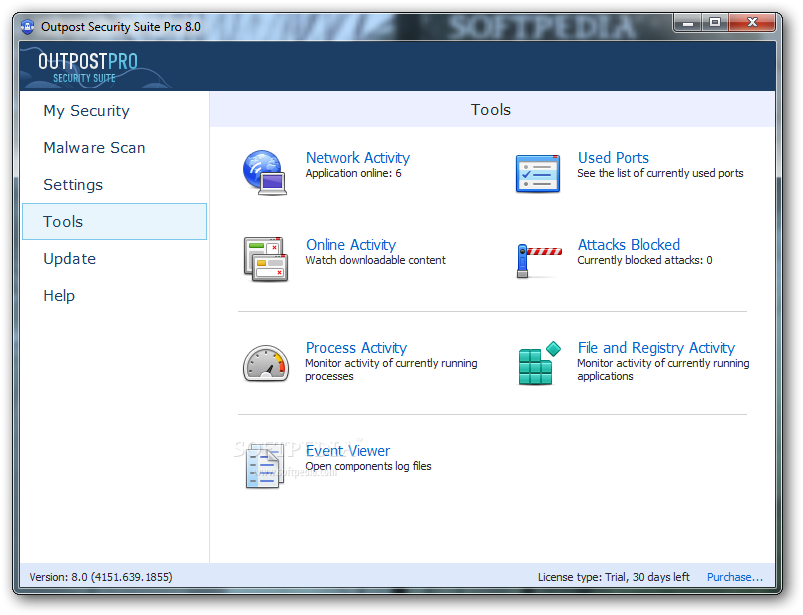Open the Event Viewer link
The image size is (803, 615).
click(x=348, y=451)
